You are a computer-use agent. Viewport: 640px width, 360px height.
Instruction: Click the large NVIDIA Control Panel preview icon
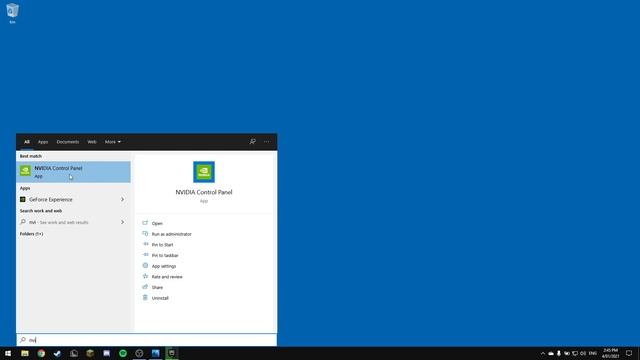pos(204,172)
